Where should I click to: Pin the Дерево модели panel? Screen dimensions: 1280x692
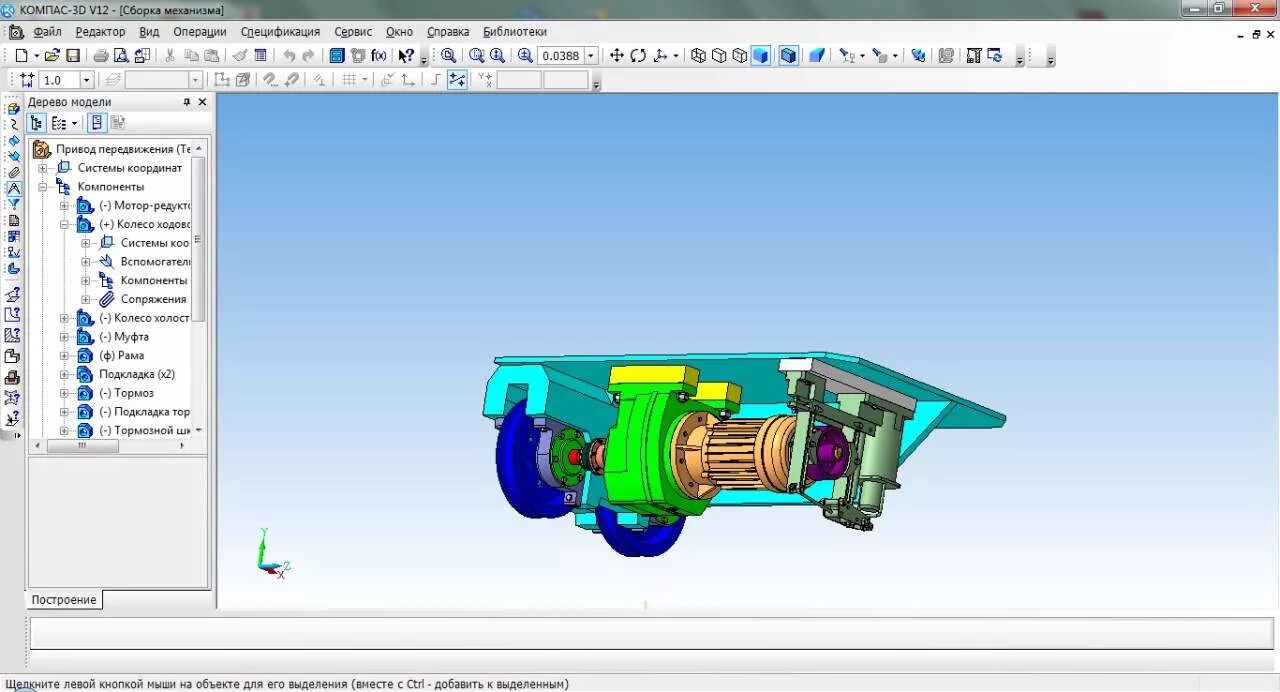coord(186,102)
